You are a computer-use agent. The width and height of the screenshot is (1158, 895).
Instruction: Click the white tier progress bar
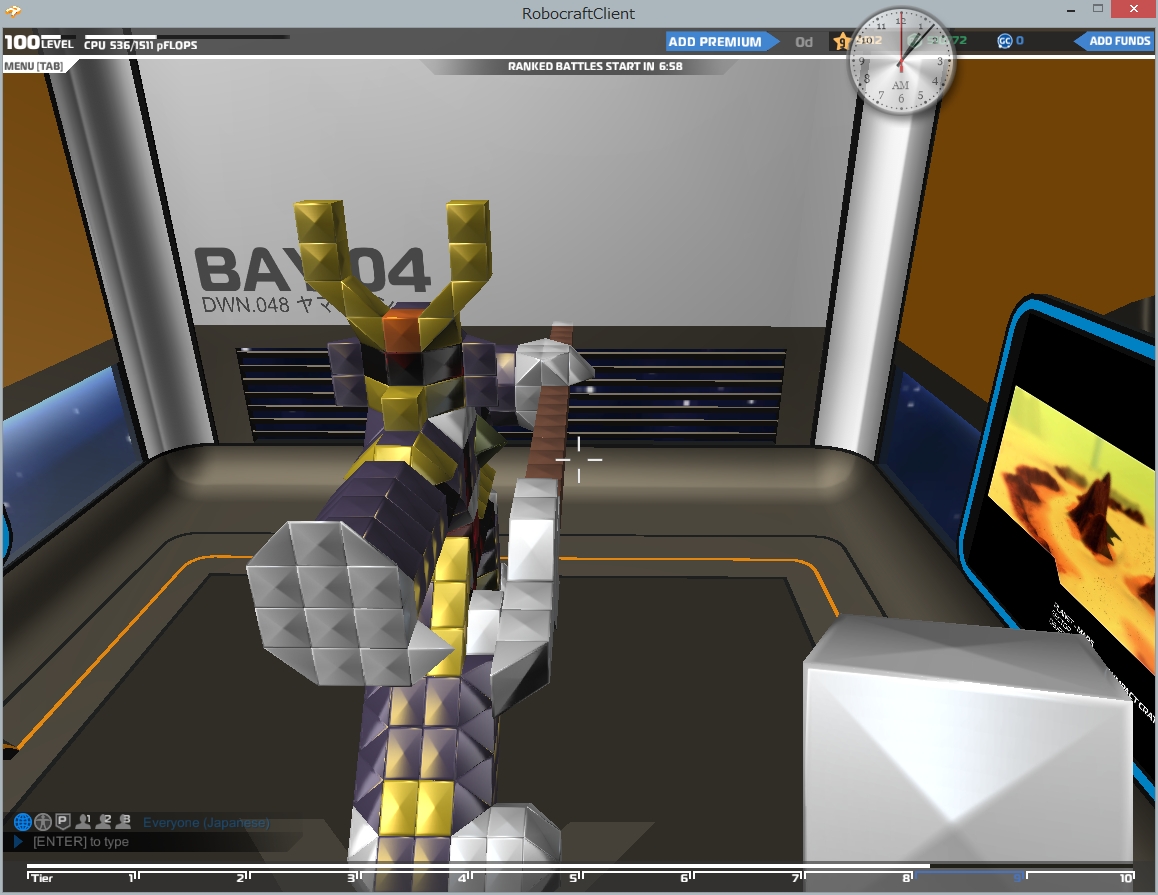pos(479,865)
